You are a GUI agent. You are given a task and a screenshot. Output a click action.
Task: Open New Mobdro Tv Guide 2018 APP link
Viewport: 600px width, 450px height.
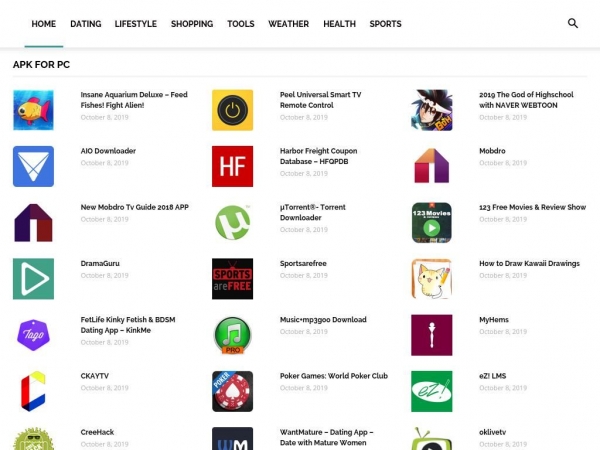click(x=135, y=207)
